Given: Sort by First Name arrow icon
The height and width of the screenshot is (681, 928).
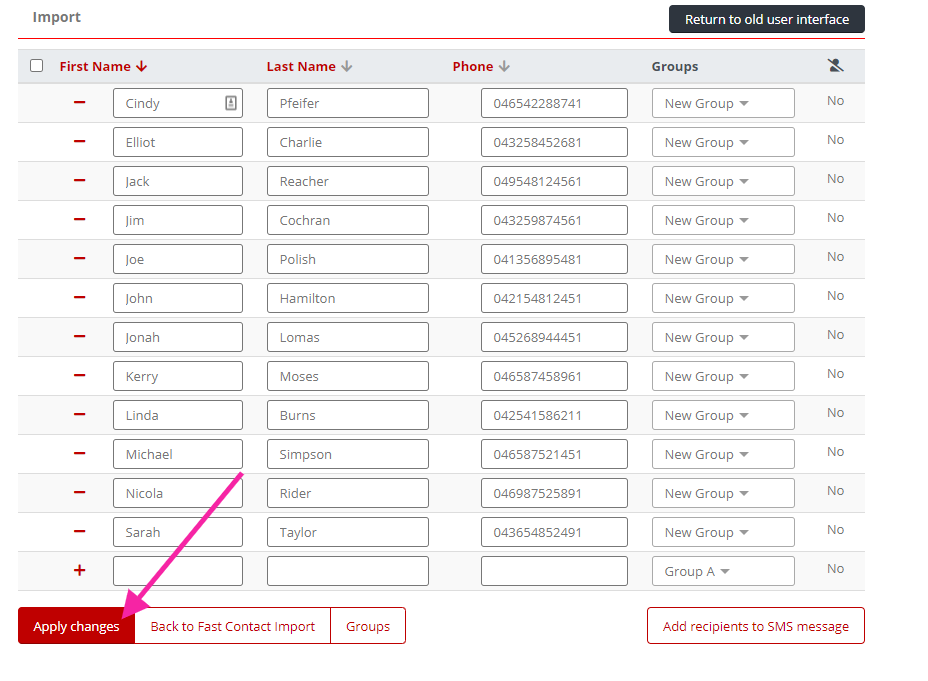Looking at the screenshot, I should point(141,66).
